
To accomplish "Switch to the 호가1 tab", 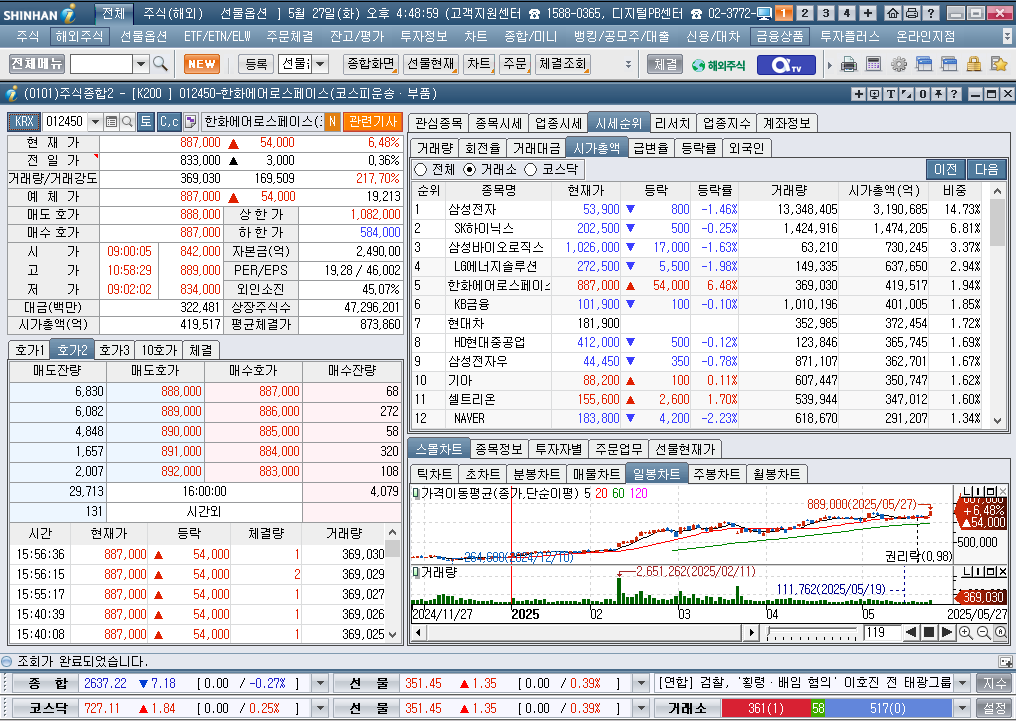I will (29, 350).
